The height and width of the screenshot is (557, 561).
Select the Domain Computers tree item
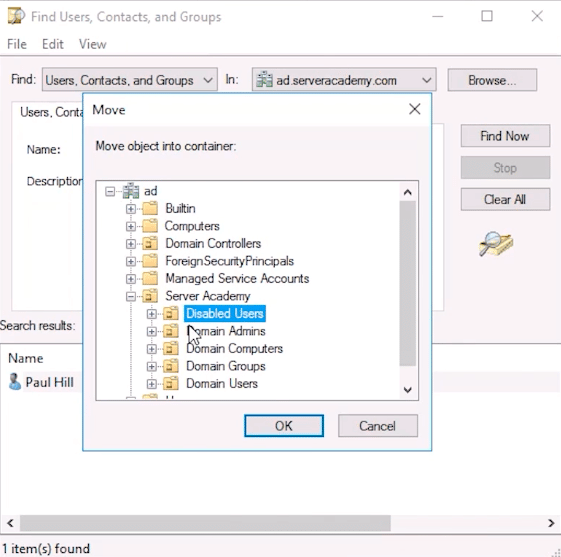coord(234,348)
